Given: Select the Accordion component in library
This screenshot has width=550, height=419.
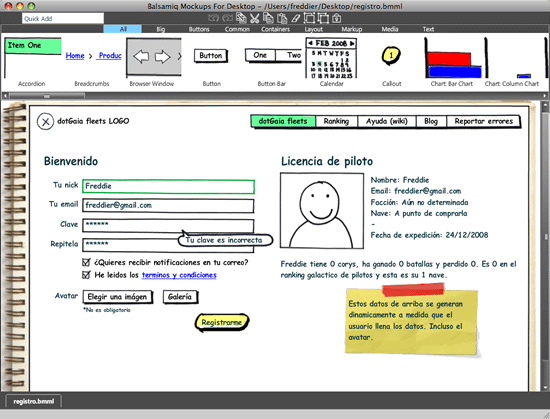Looking at the screenshot, I should [32, 62].
